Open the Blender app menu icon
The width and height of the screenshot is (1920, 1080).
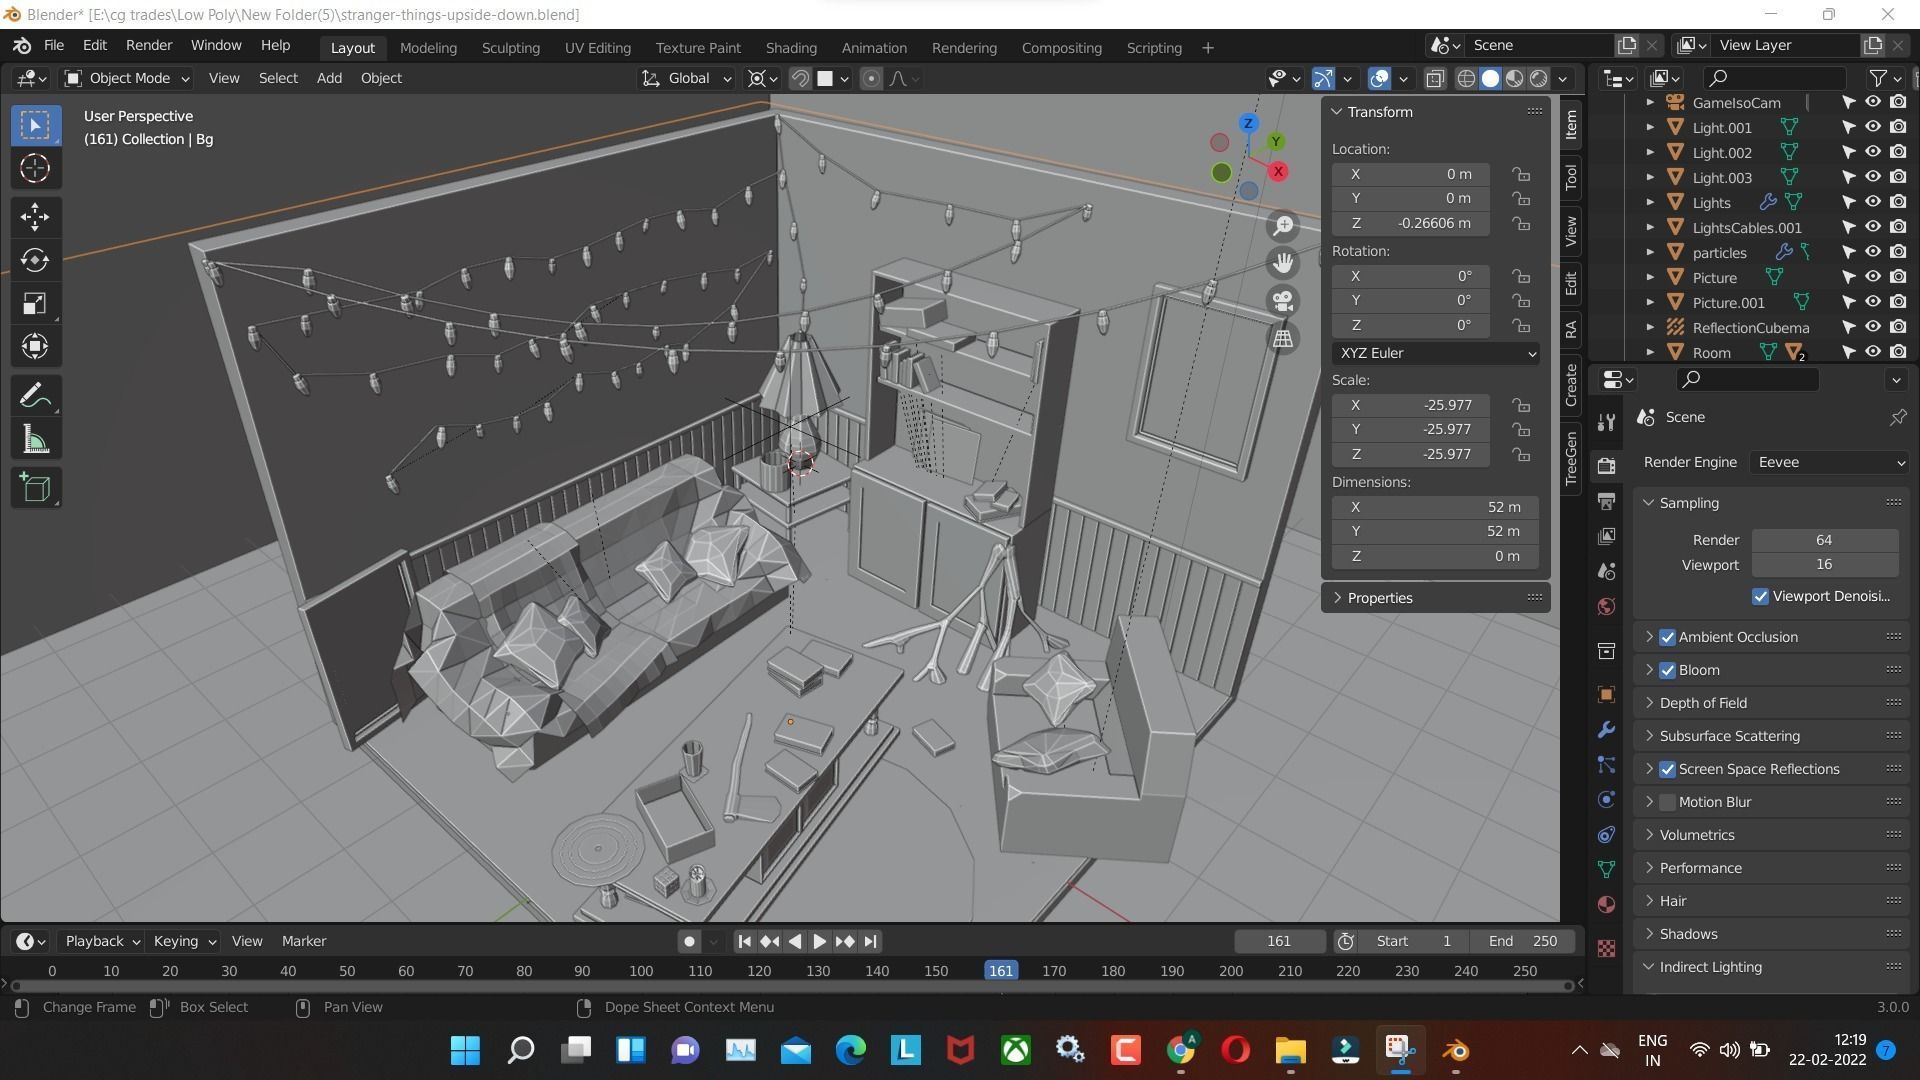coord(22,46)
